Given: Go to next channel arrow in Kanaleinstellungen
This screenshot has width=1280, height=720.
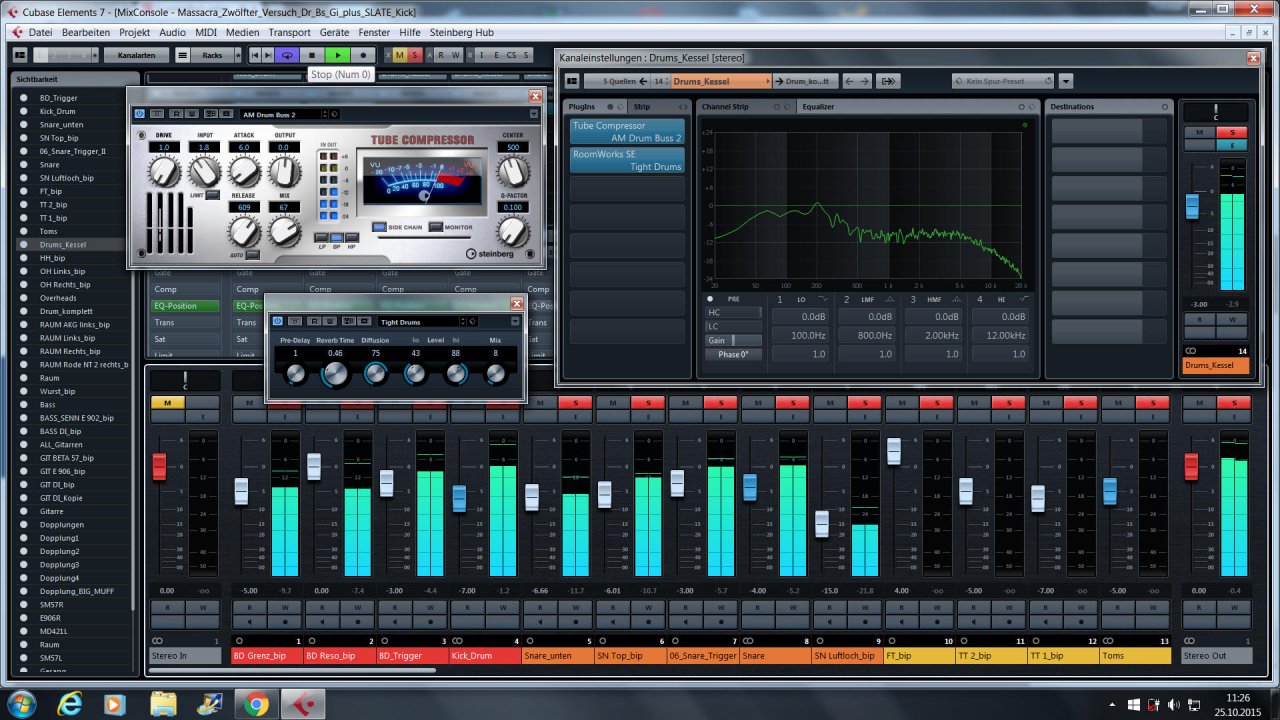Looking at the screenshot, I should pos(865,81).
